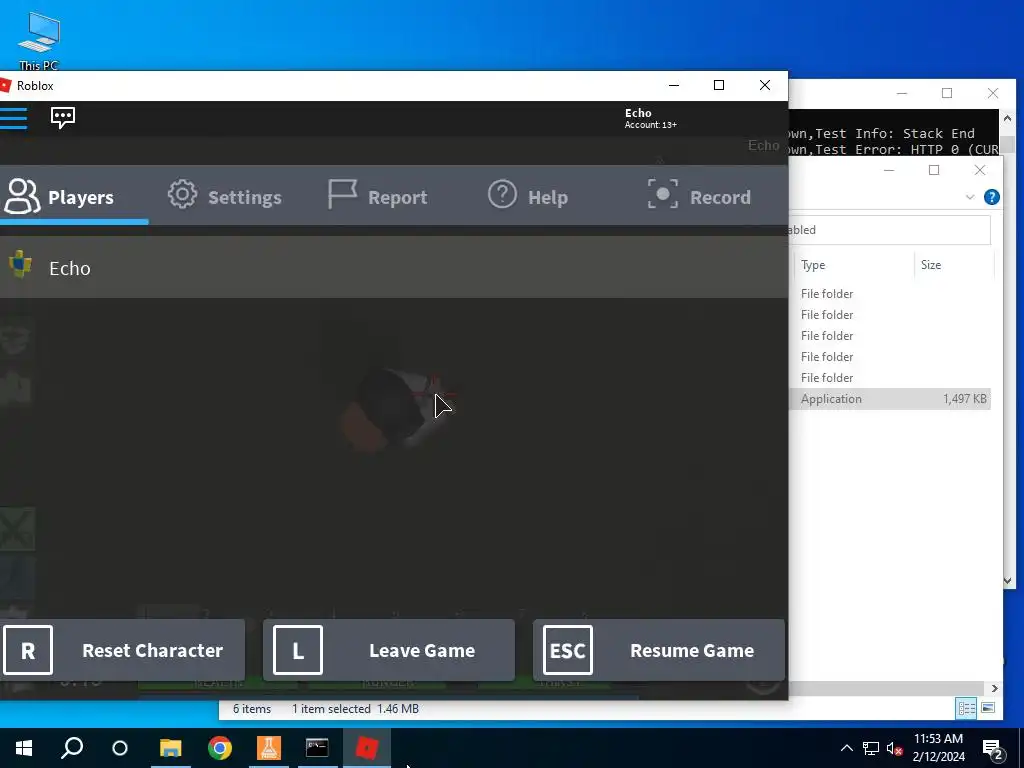Viewport: 1024px width, 768px height.
Task: Click the Help question mark icon
Action: [502, 195]
